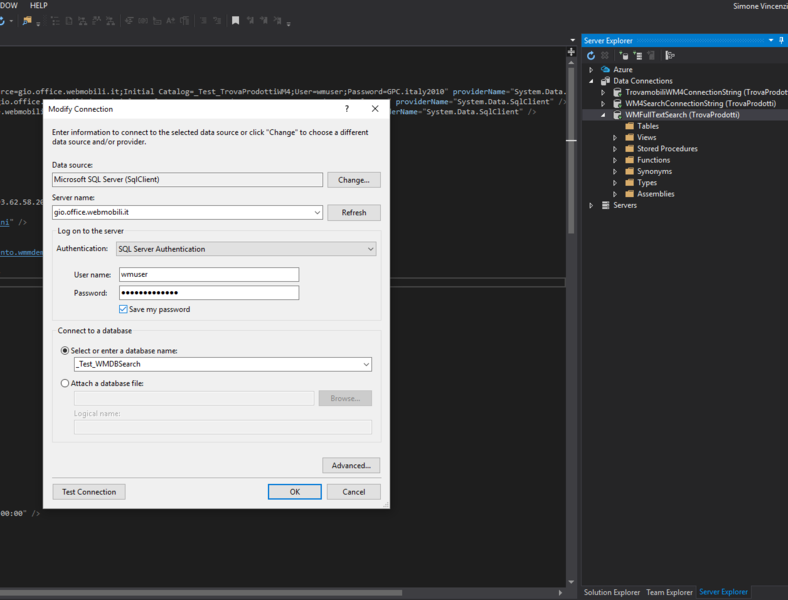The image size is (788, 600).
Task: Expand the Views node in the tree
Action: tap(615, 138)
